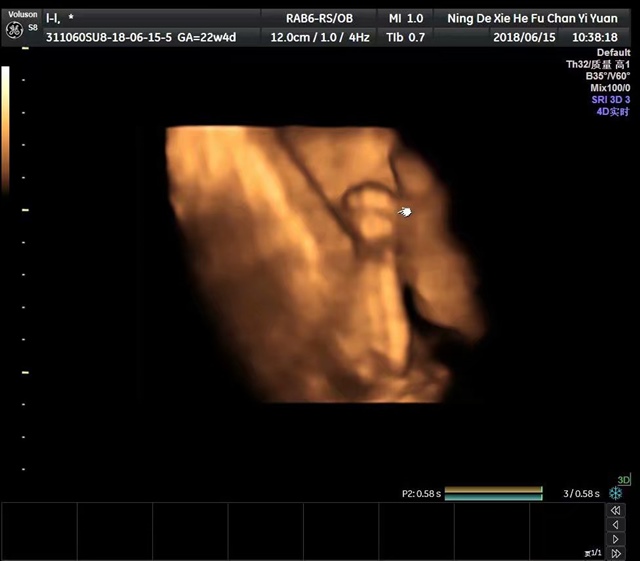This screenshot has width=640, height=561.
Task: Advance to next clipboard page with single-right arrow
Action: pyautogui.click(x=616, y=538)
